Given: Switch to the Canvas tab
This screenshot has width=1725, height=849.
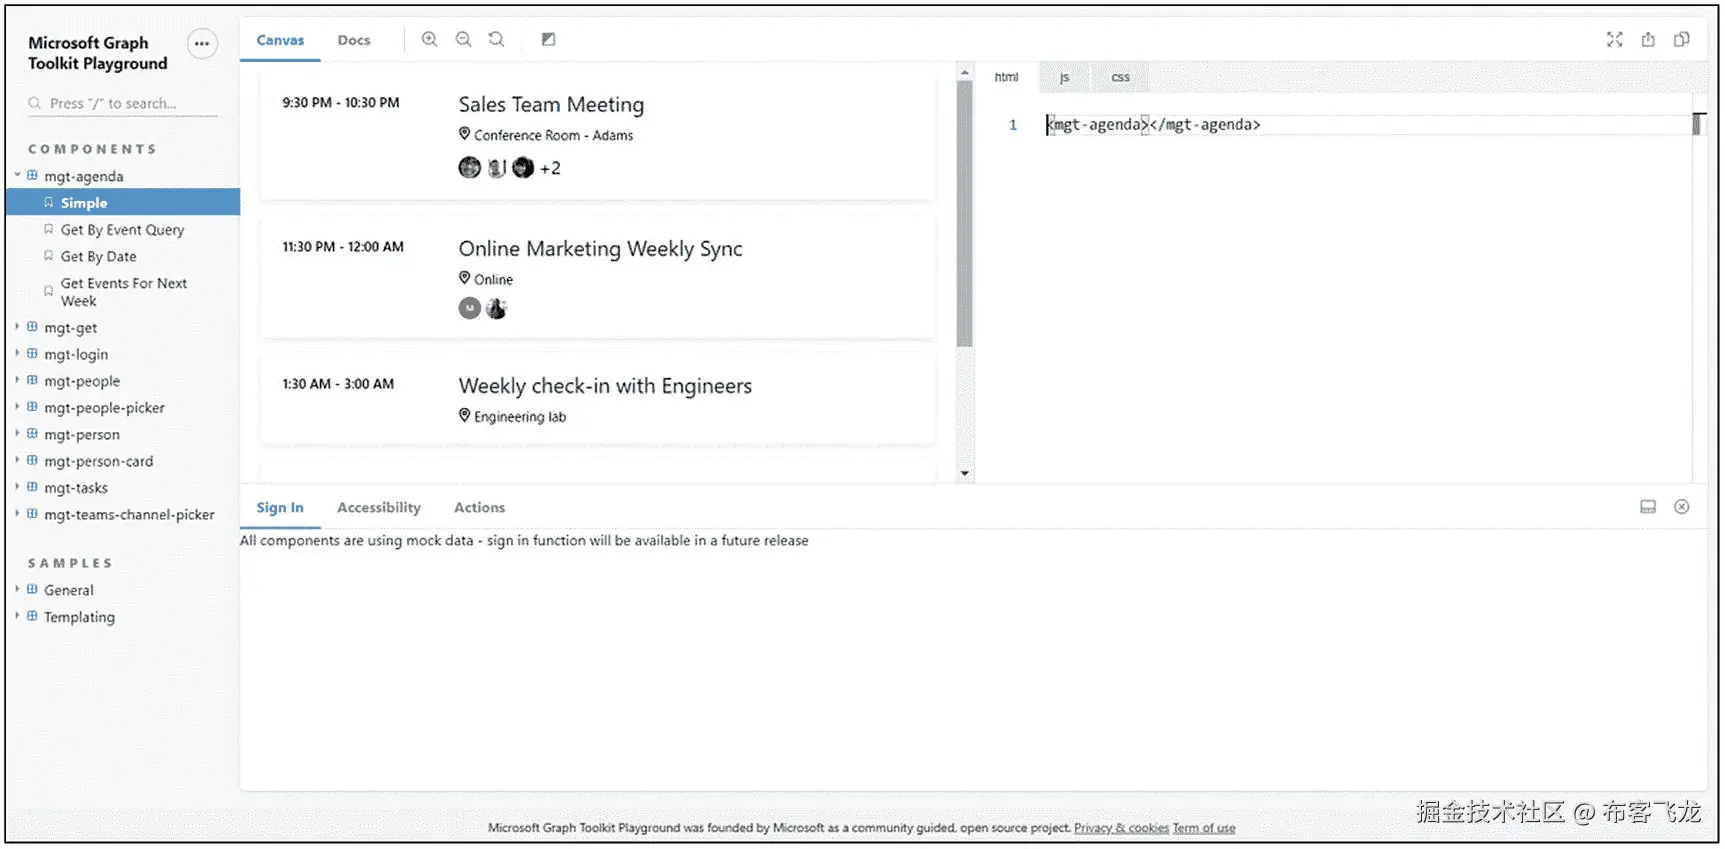Looking at the screenshot, I should (280, 40).
